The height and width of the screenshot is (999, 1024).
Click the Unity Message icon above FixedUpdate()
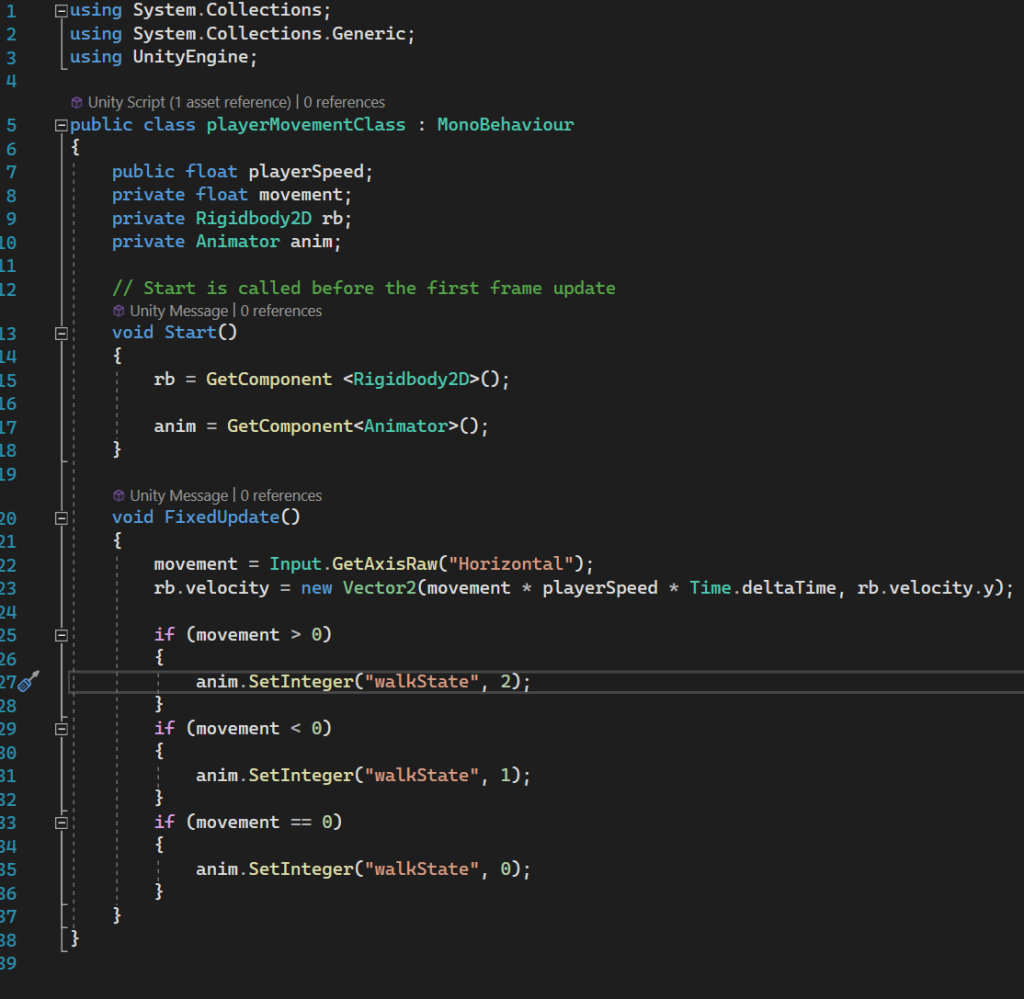coord(119,496)
